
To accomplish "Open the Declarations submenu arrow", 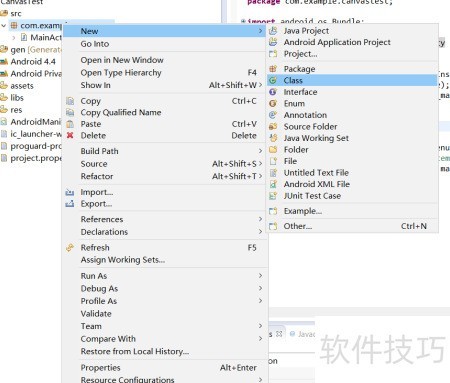I will point(260,232).
